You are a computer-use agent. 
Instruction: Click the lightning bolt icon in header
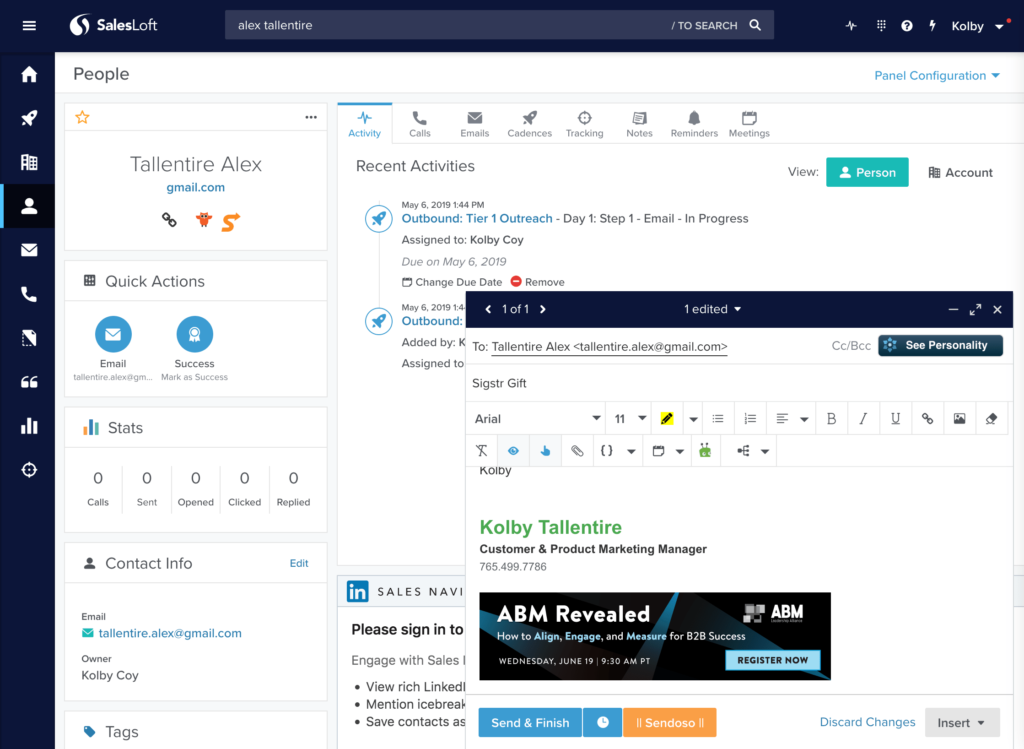click(x=933, y=25)
